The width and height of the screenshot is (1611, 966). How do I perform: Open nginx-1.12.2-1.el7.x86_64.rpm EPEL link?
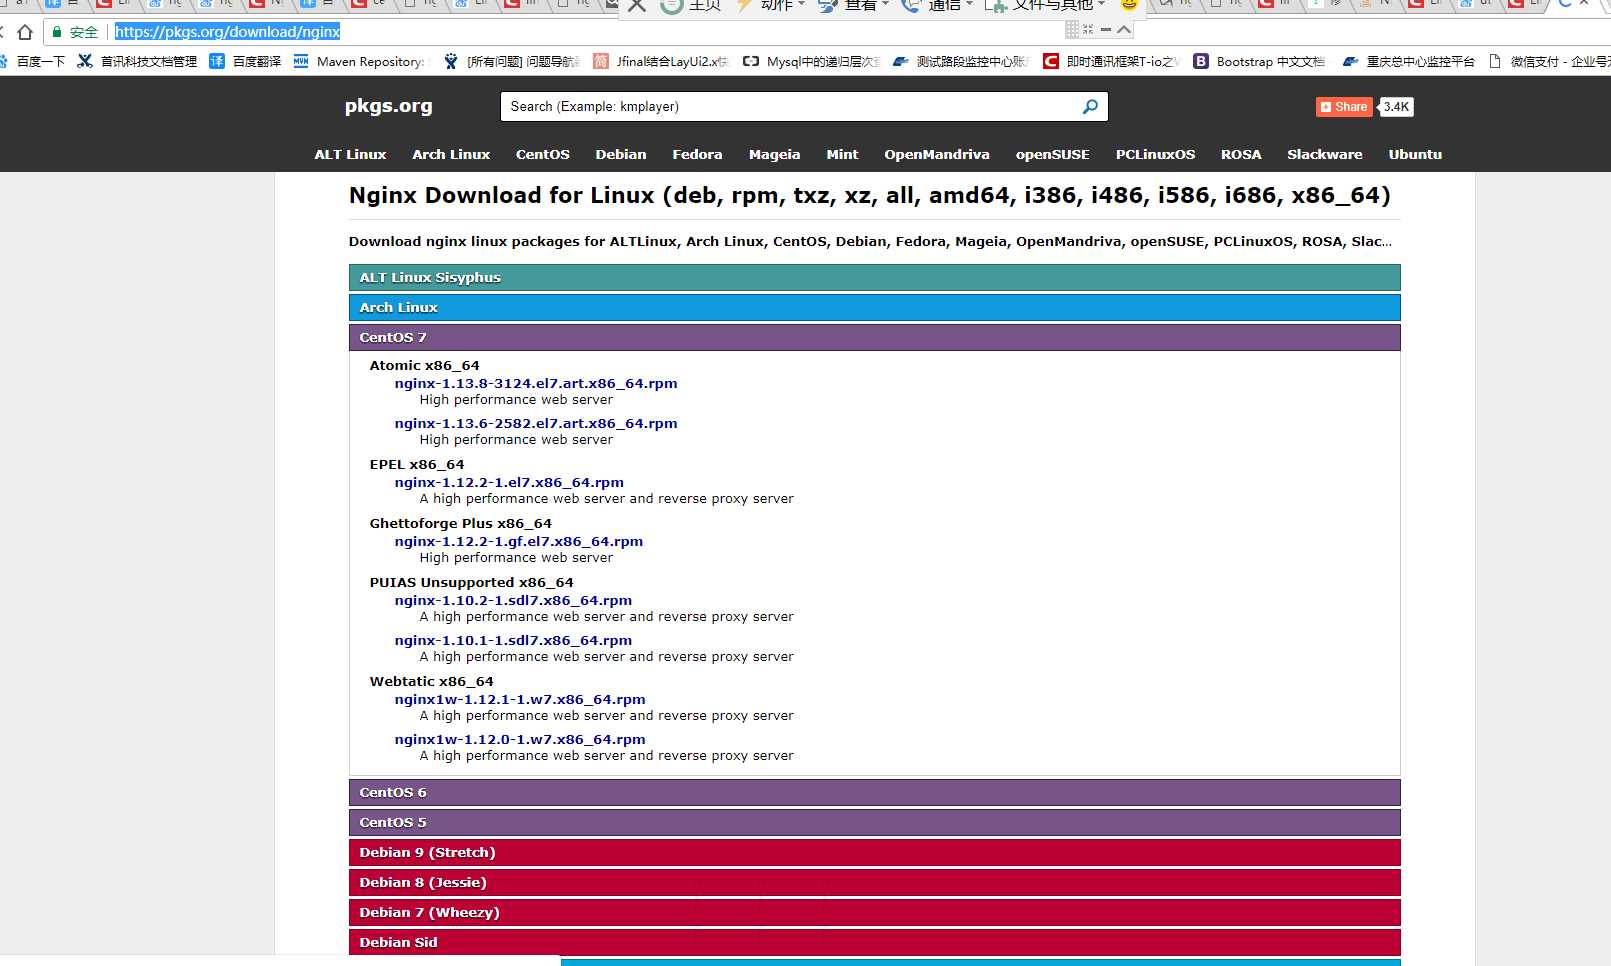click(509, 482)
